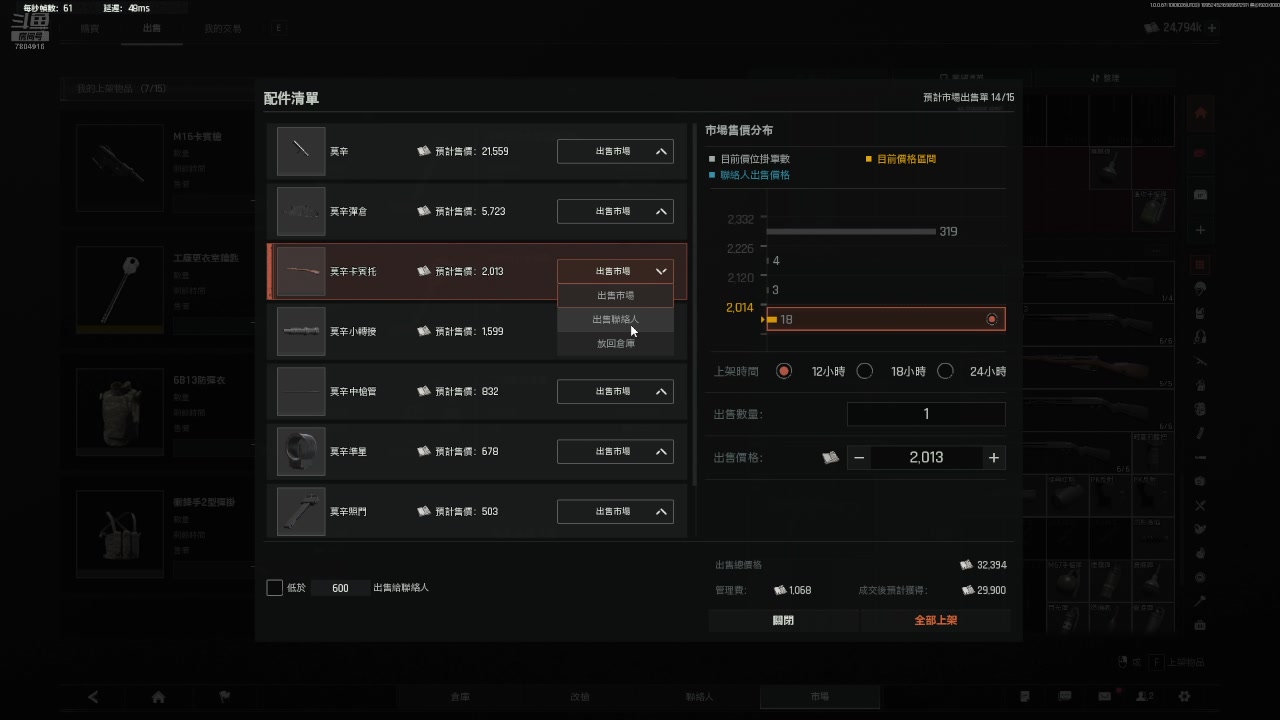Expand the sell dropdown for 莫辛照門

(615, 511)
